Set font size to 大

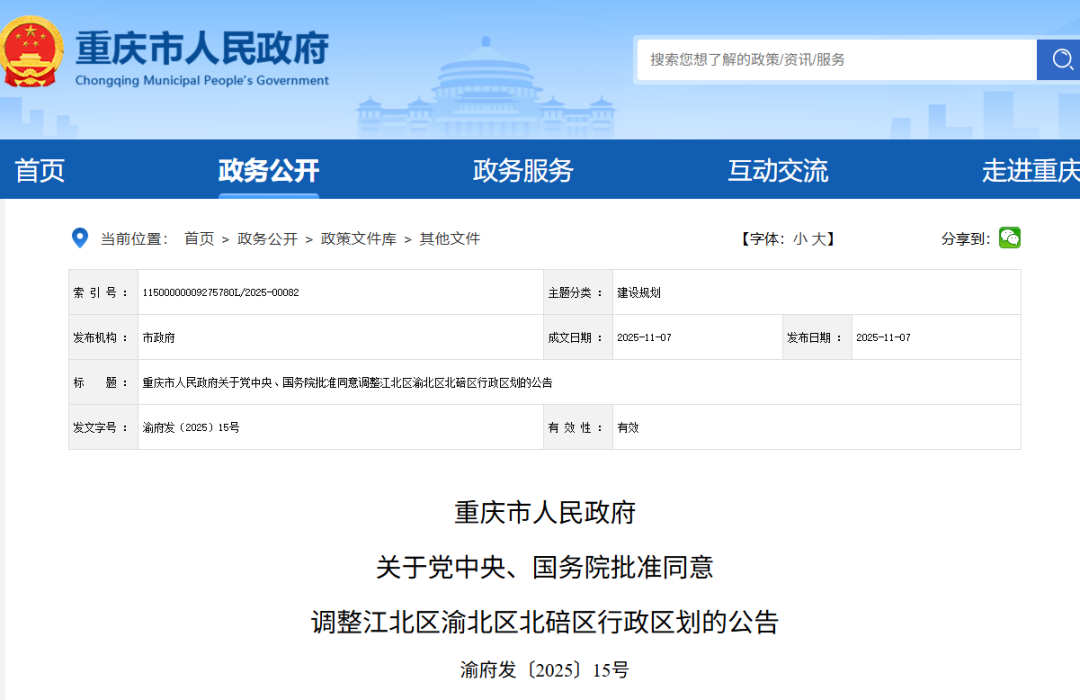819,239
